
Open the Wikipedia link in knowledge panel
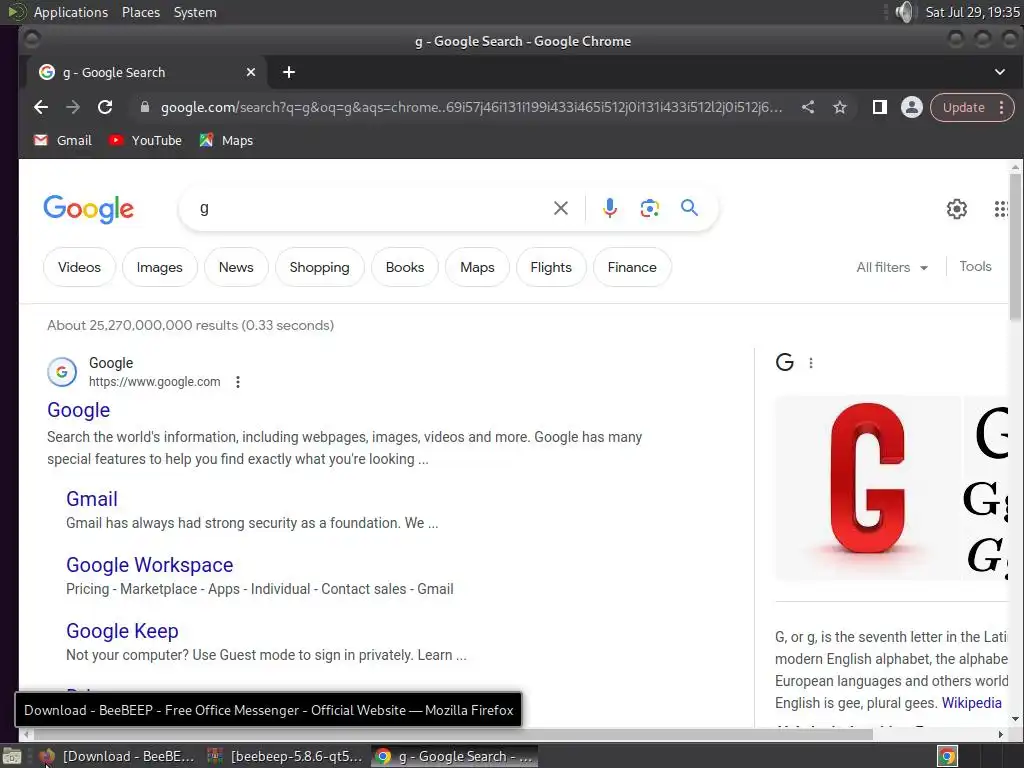tap(971, 703)
